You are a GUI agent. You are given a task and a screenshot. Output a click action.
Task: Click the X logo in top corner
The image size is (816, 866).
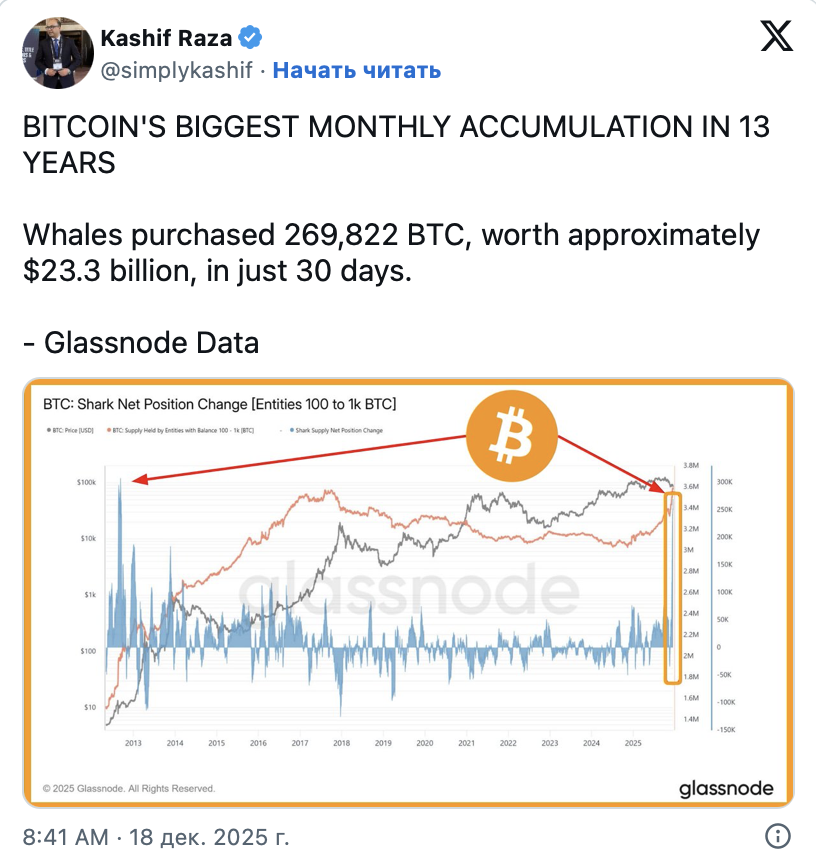[775, 36]
